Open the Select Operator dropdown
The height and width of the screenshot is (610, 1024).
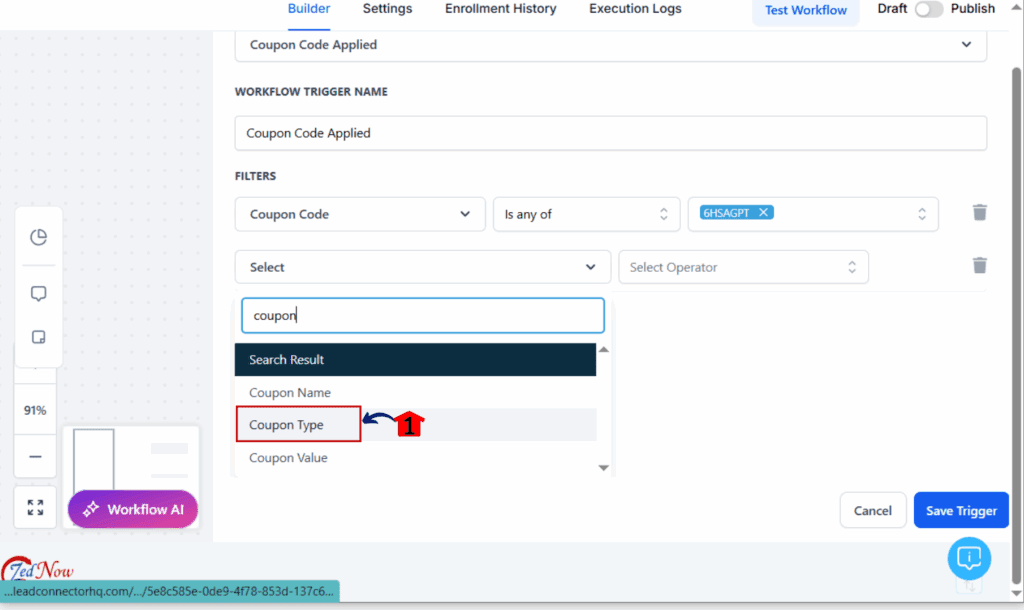pyautogui.click(x=743, y=267)
